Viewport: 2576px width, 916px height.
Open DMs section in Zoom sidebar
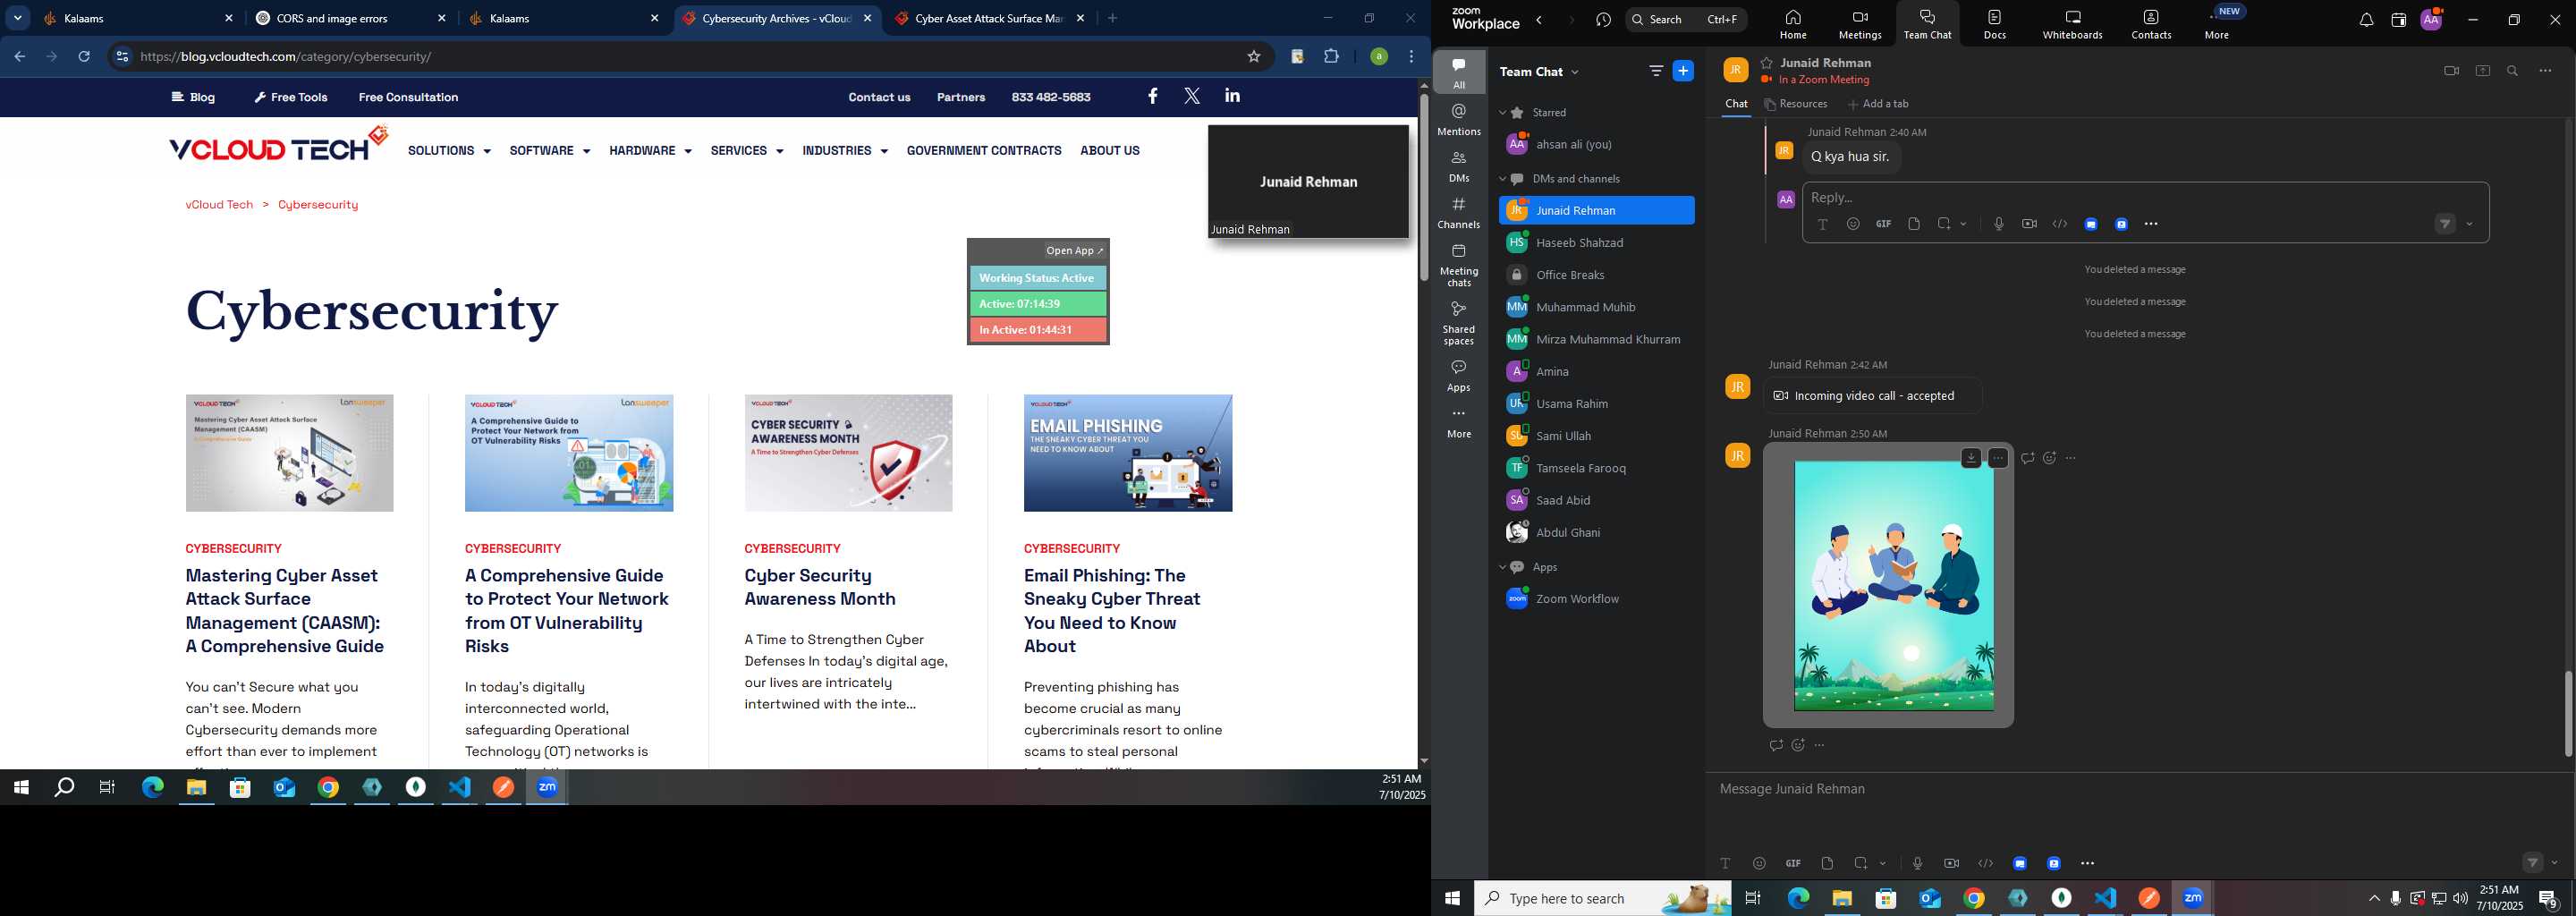tap(1459, 166)
